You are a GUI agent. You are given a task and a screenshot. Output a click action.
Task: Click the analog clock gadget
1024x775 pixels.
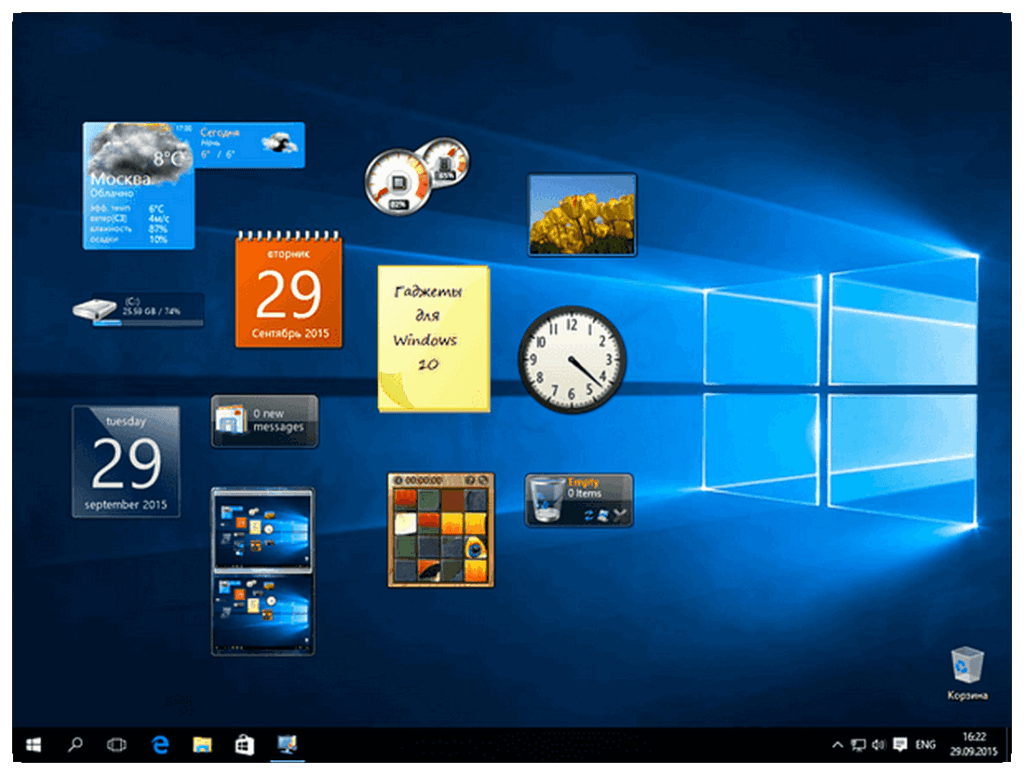(x=571, y=360)
